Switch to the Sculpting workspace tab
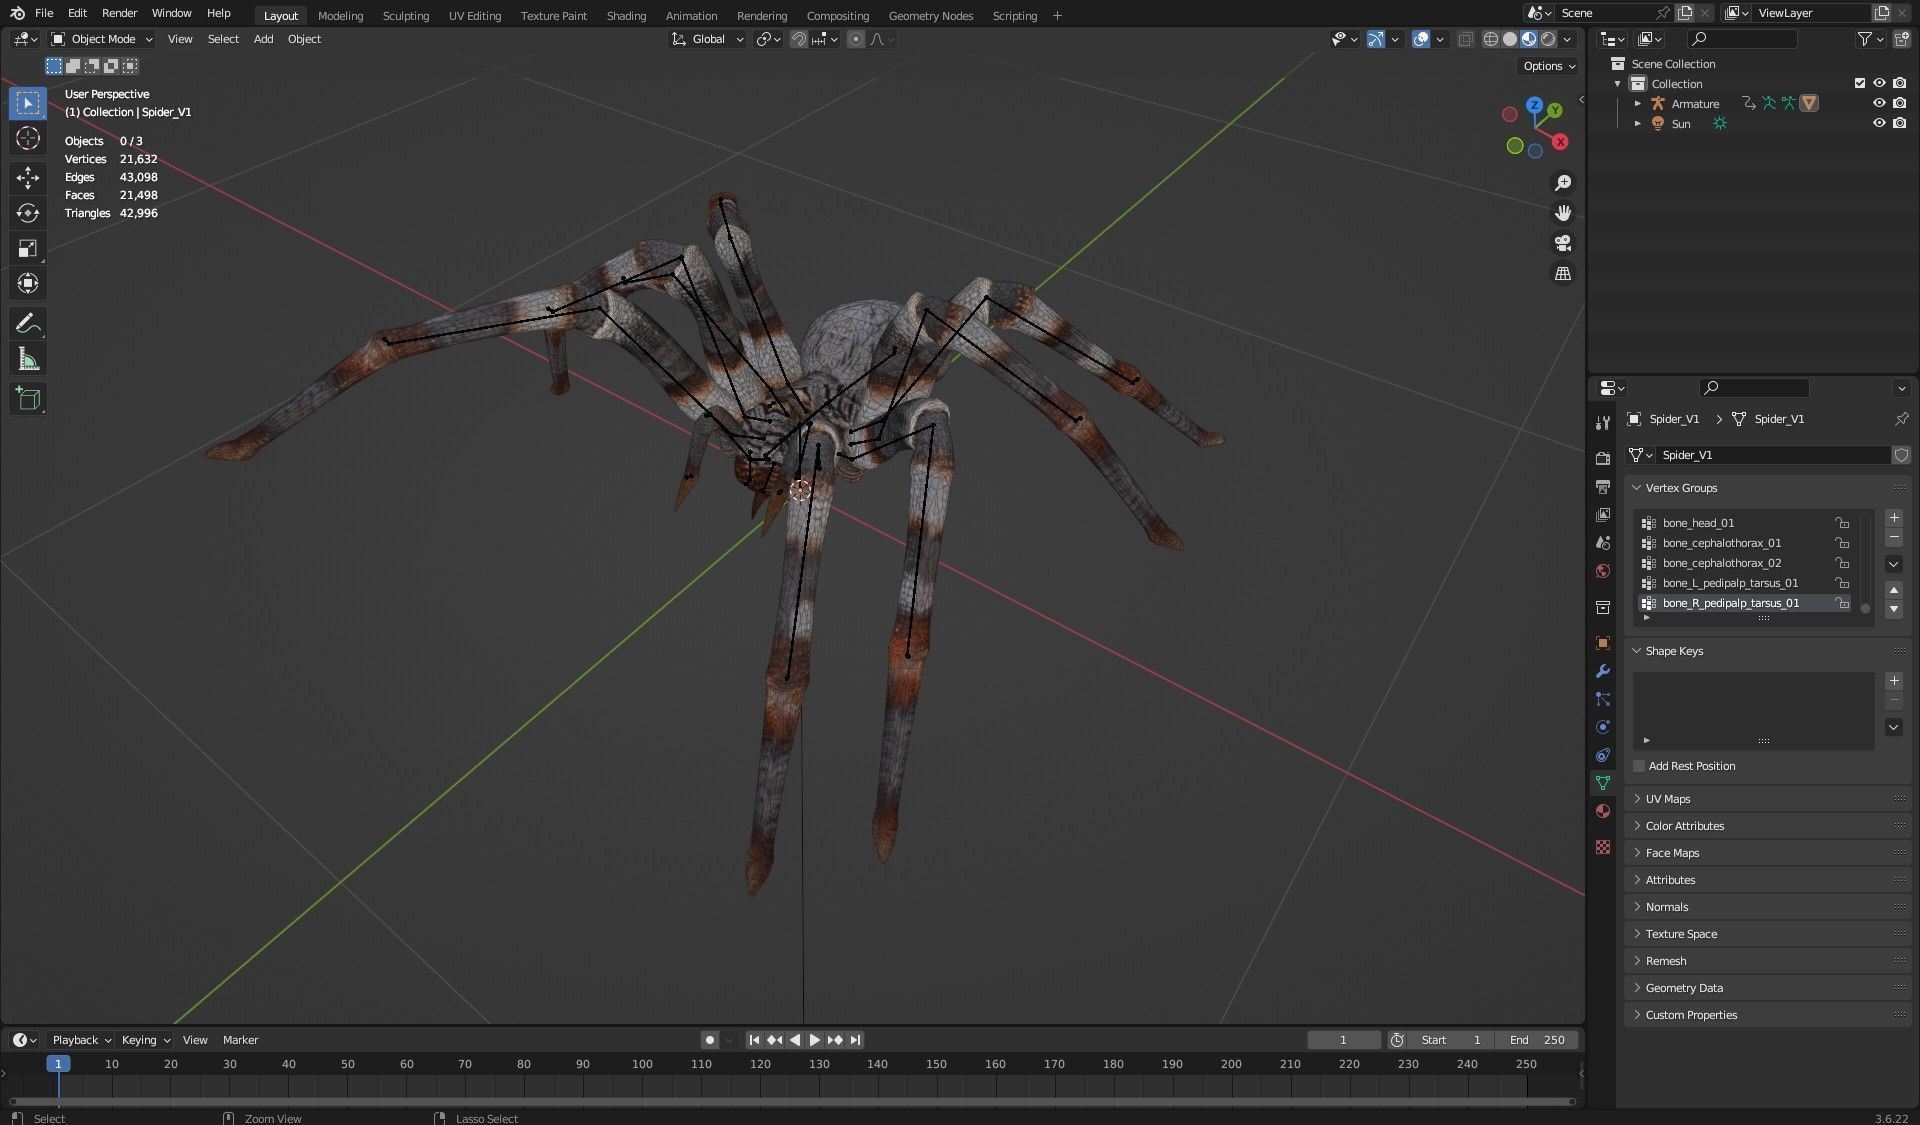This screenshot has width=1920, height=1125. tap(406, 15)
